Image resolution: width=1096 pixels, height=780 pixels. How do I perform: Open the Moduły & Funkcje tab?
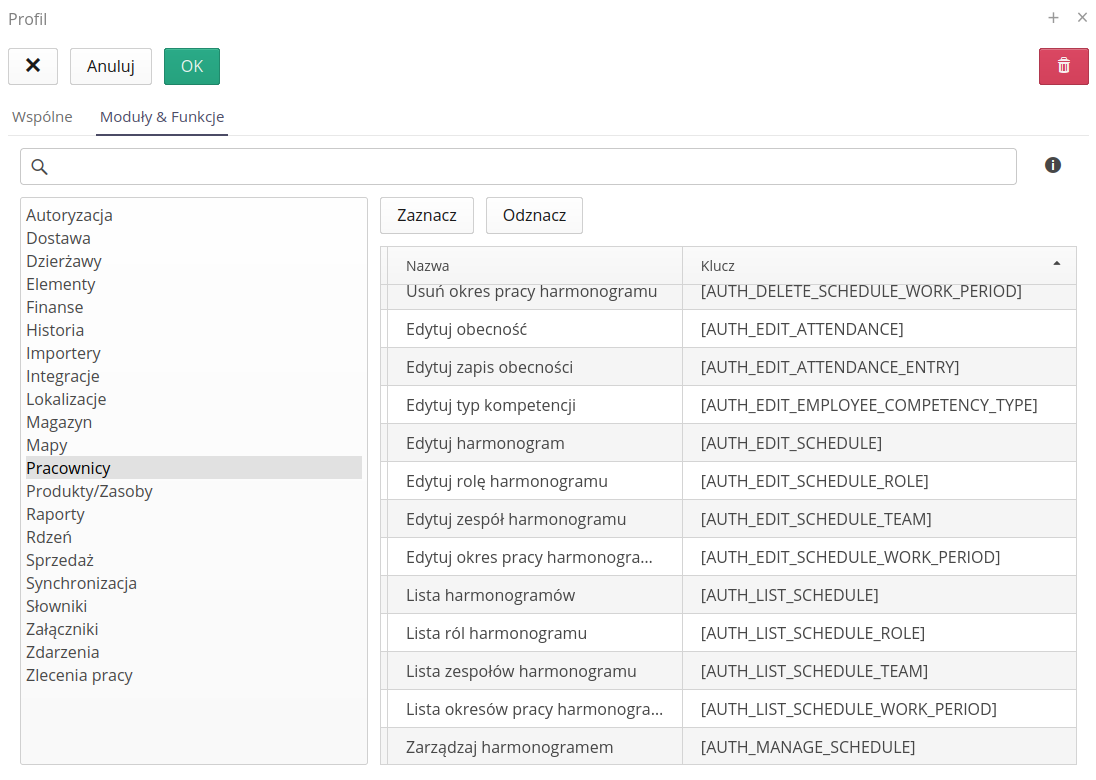click(162, 117)
